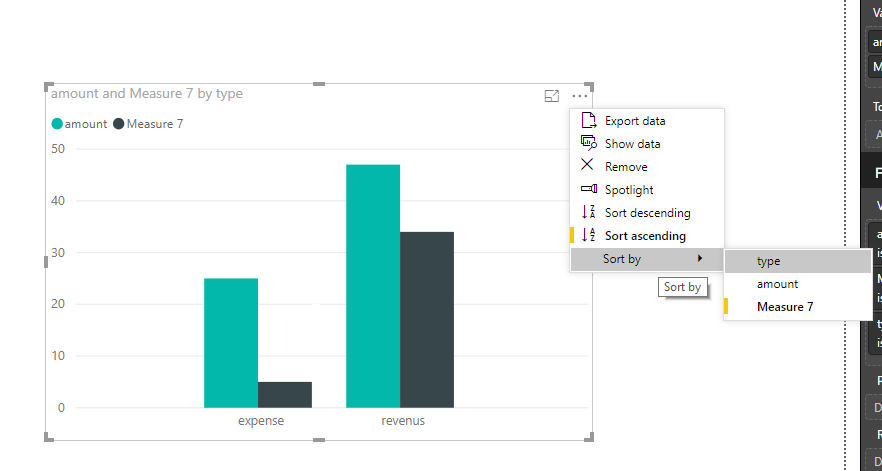Choose Show data menu entry
882x471 pixels.
647,144
